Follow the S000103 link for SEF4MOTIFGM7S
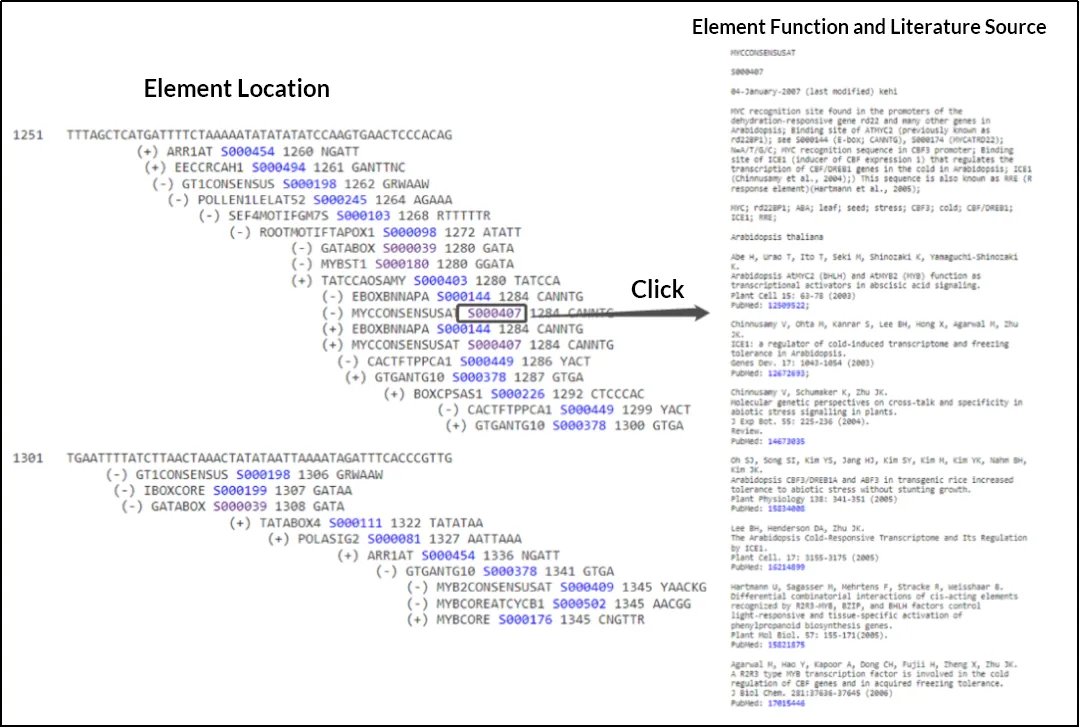 [363, 216]
